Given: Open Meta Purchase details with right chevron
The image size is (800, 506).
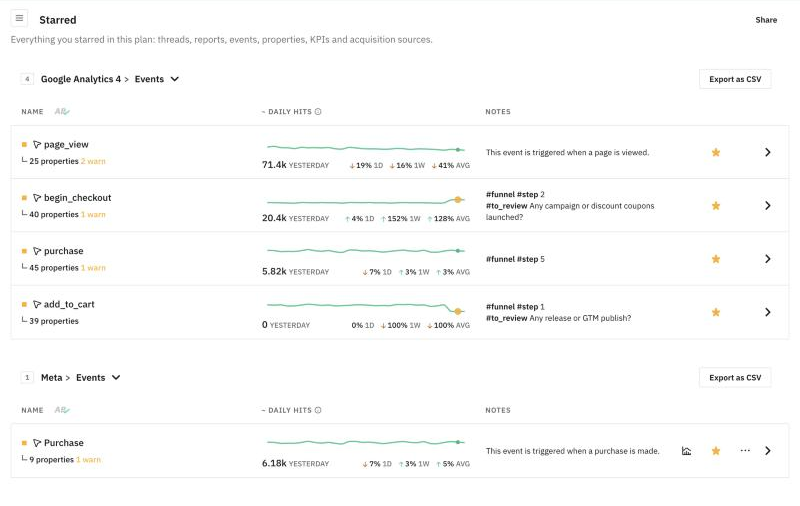Looking at the screenshot, I should point(767,451).
